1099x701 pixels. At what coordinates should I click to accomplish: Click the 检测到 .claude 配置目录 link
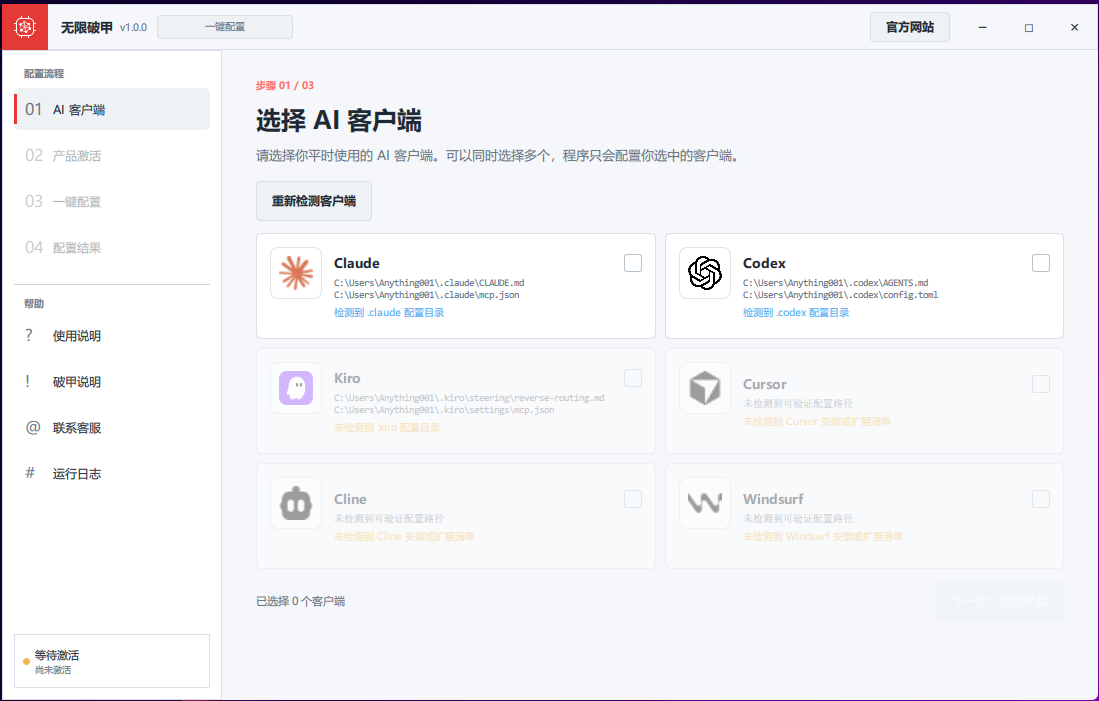point(389,313)
